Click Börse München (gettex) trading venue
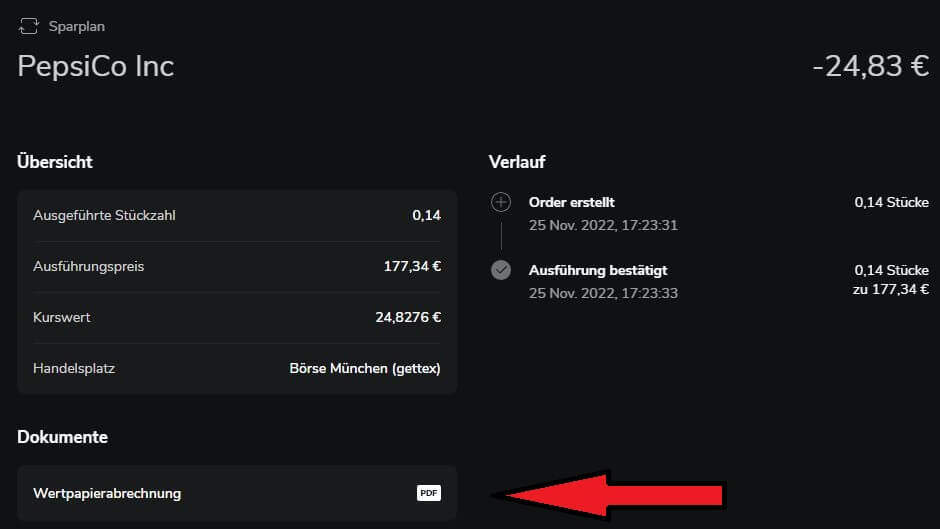The width and height of the screenshot is (940, 529). tap(365, 368)
